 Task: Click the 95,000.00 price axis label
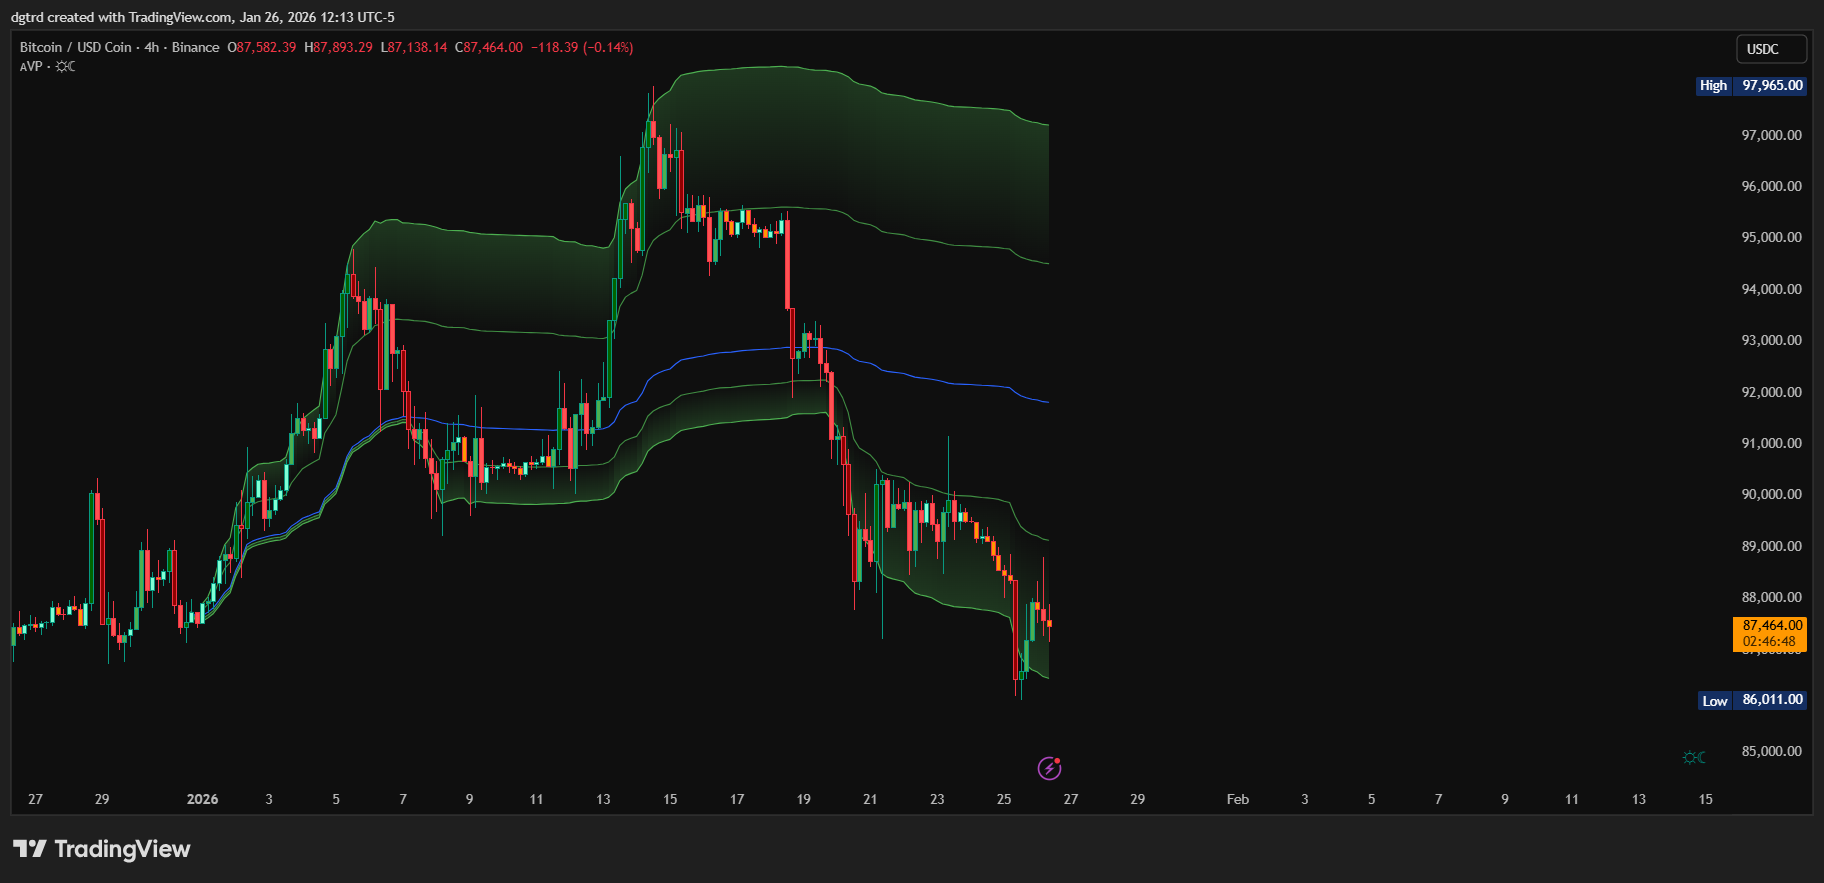click(x=1772, y=237)
